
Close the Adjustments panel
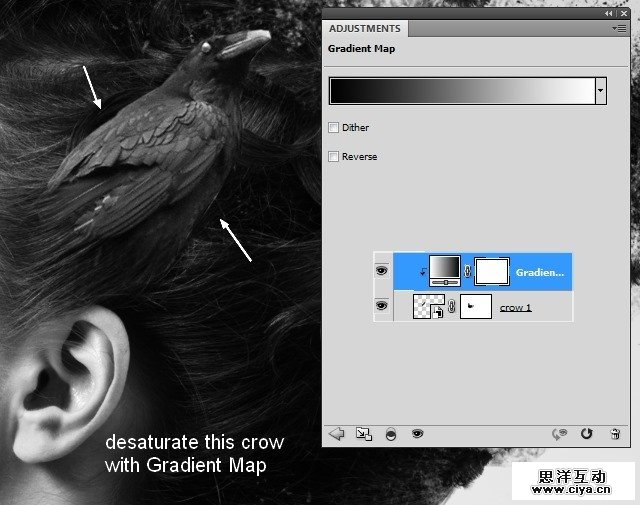coord(624,13)
